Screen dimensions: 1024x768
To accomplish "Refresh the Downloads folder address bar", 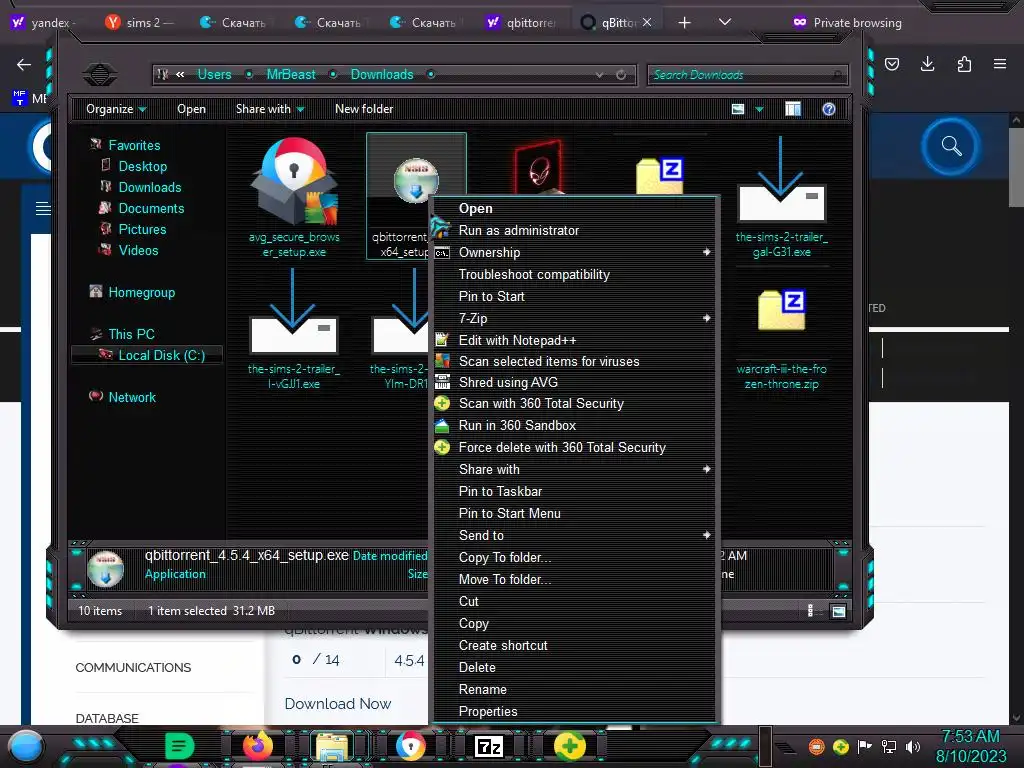I will pos(621,75).
